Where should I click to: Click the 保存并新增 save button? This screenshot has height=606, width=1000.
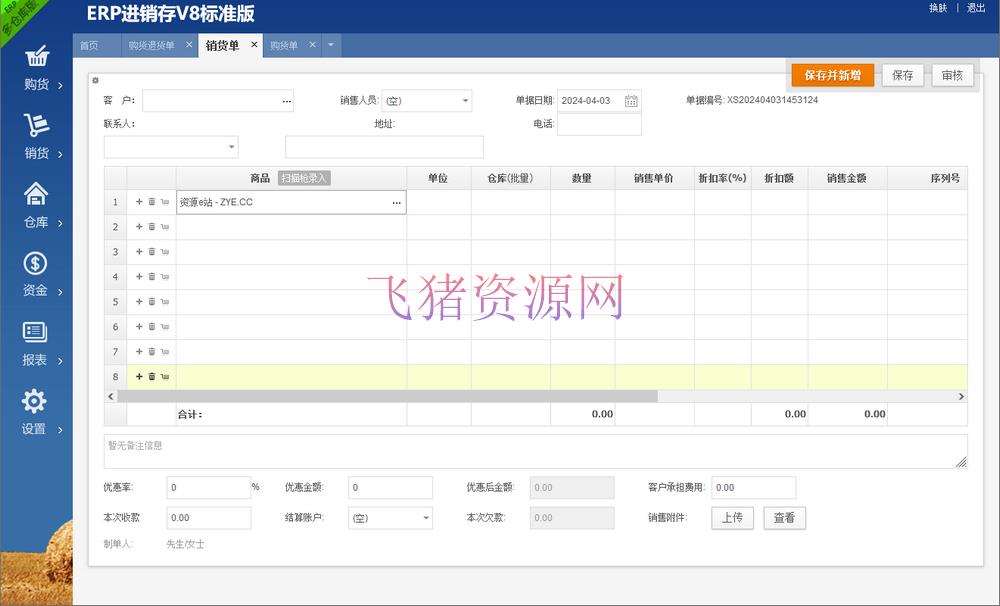pyautogui.click(x=834, y=75)
